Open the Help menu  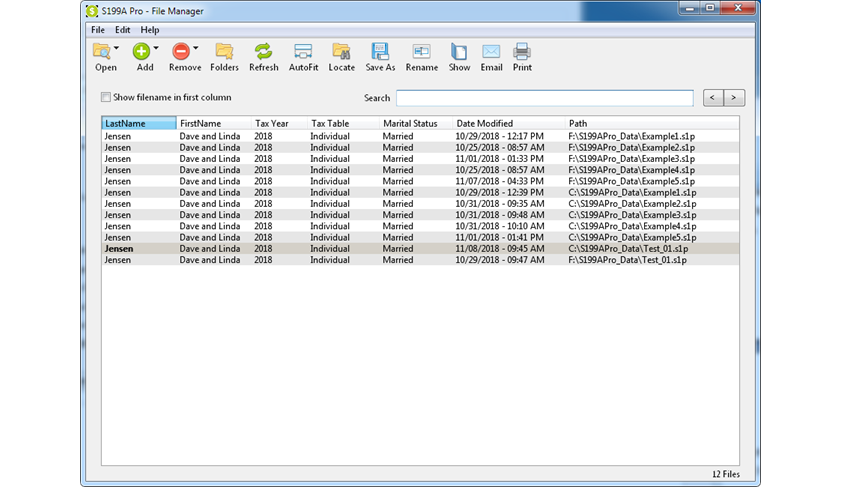150,30
